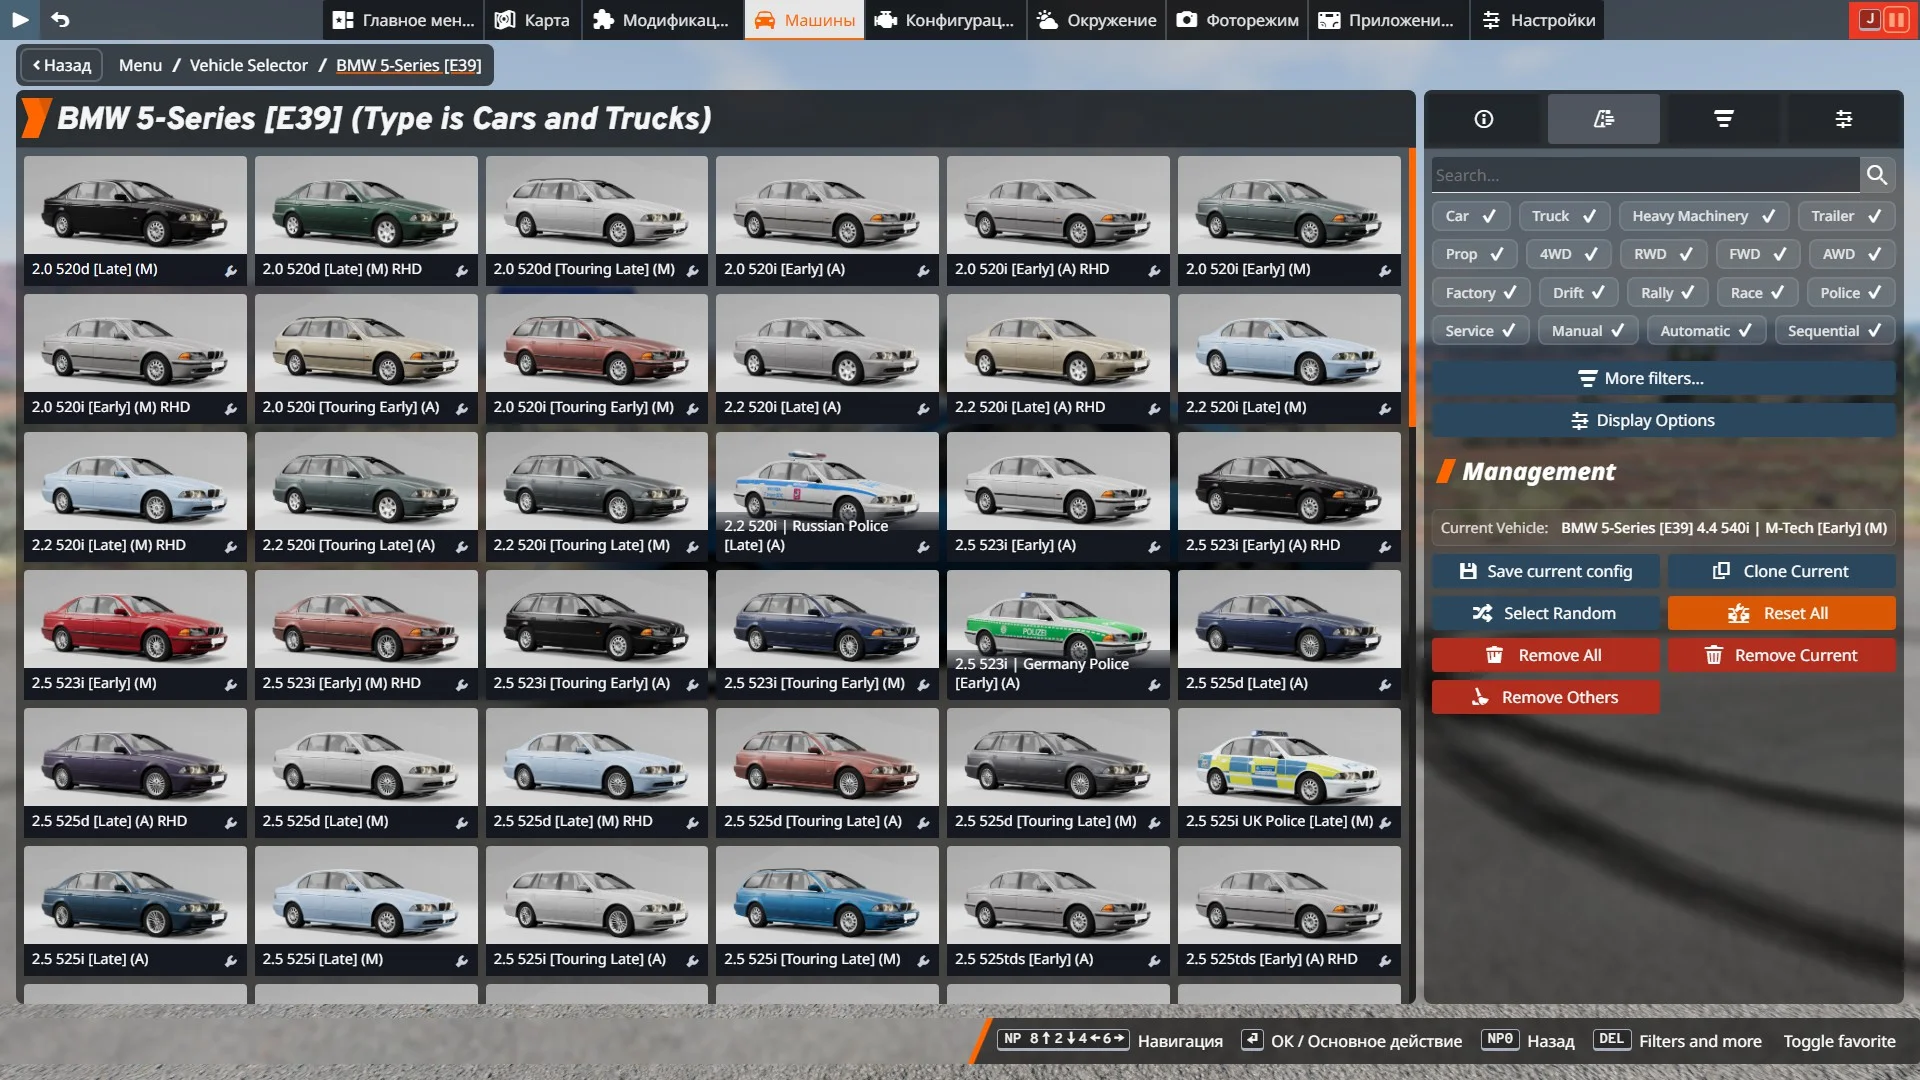The width and height of the screenshot is (1920, 1080).
Task: Toggle the Trailer filter
Action: [1846, 216]
